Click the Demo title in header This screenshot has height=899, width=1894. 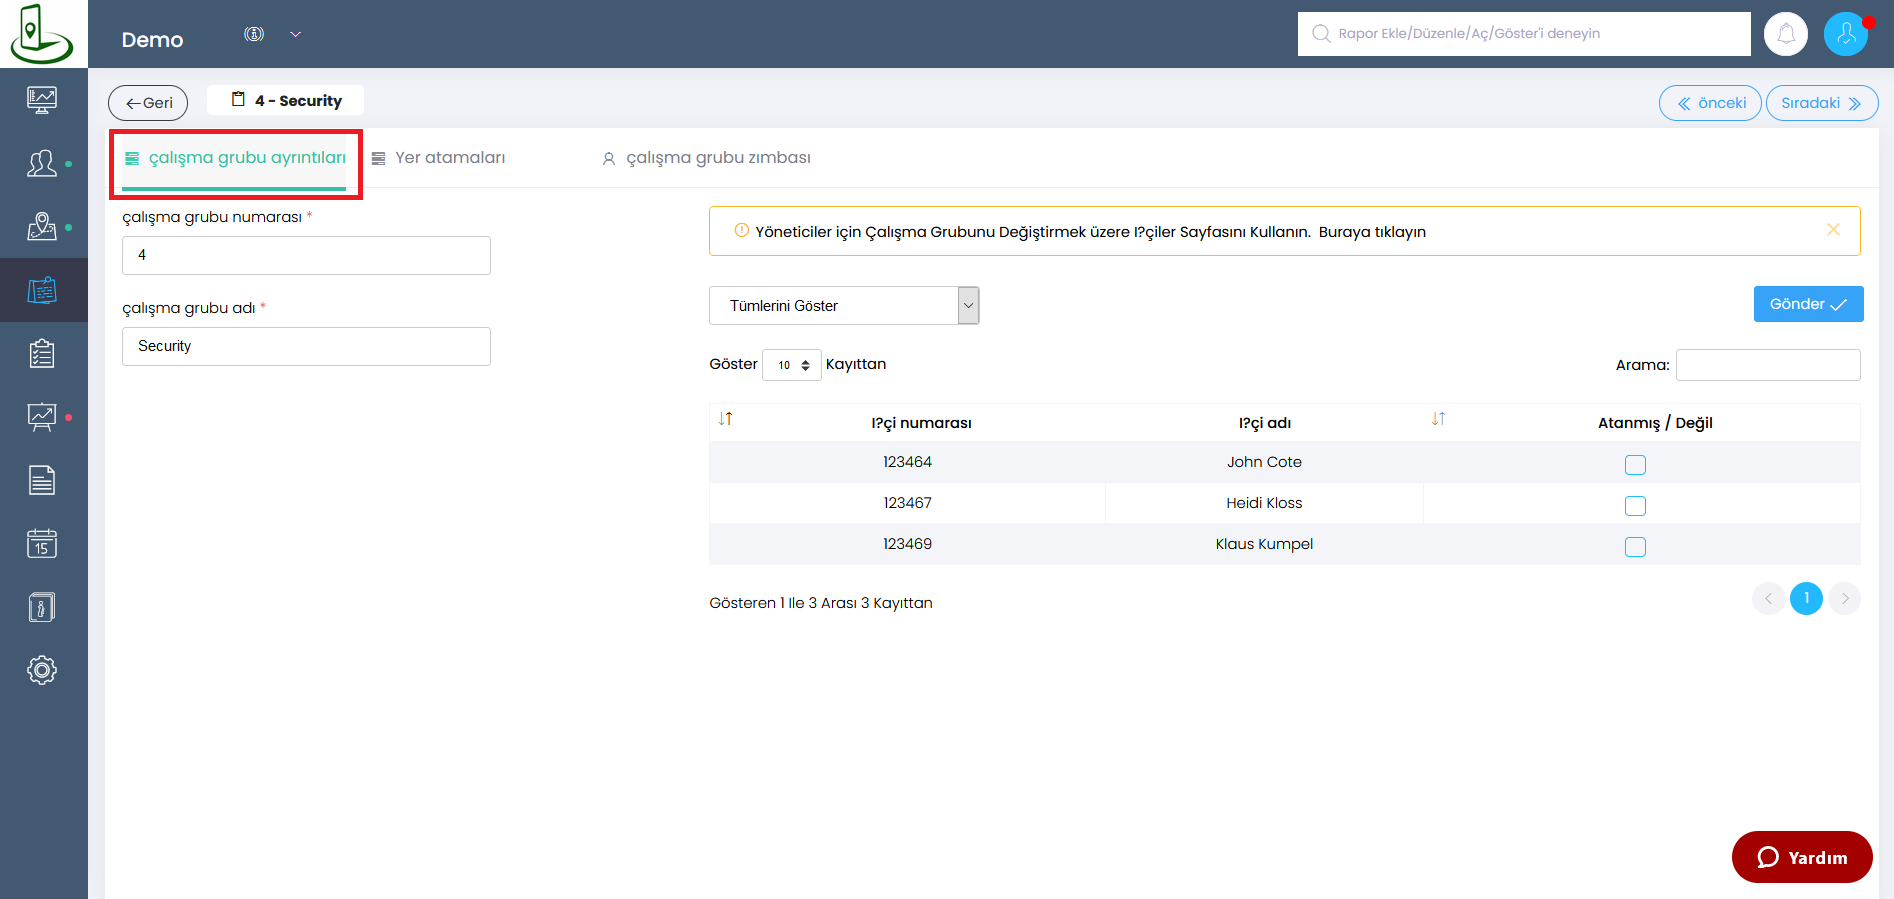(152, 40)
